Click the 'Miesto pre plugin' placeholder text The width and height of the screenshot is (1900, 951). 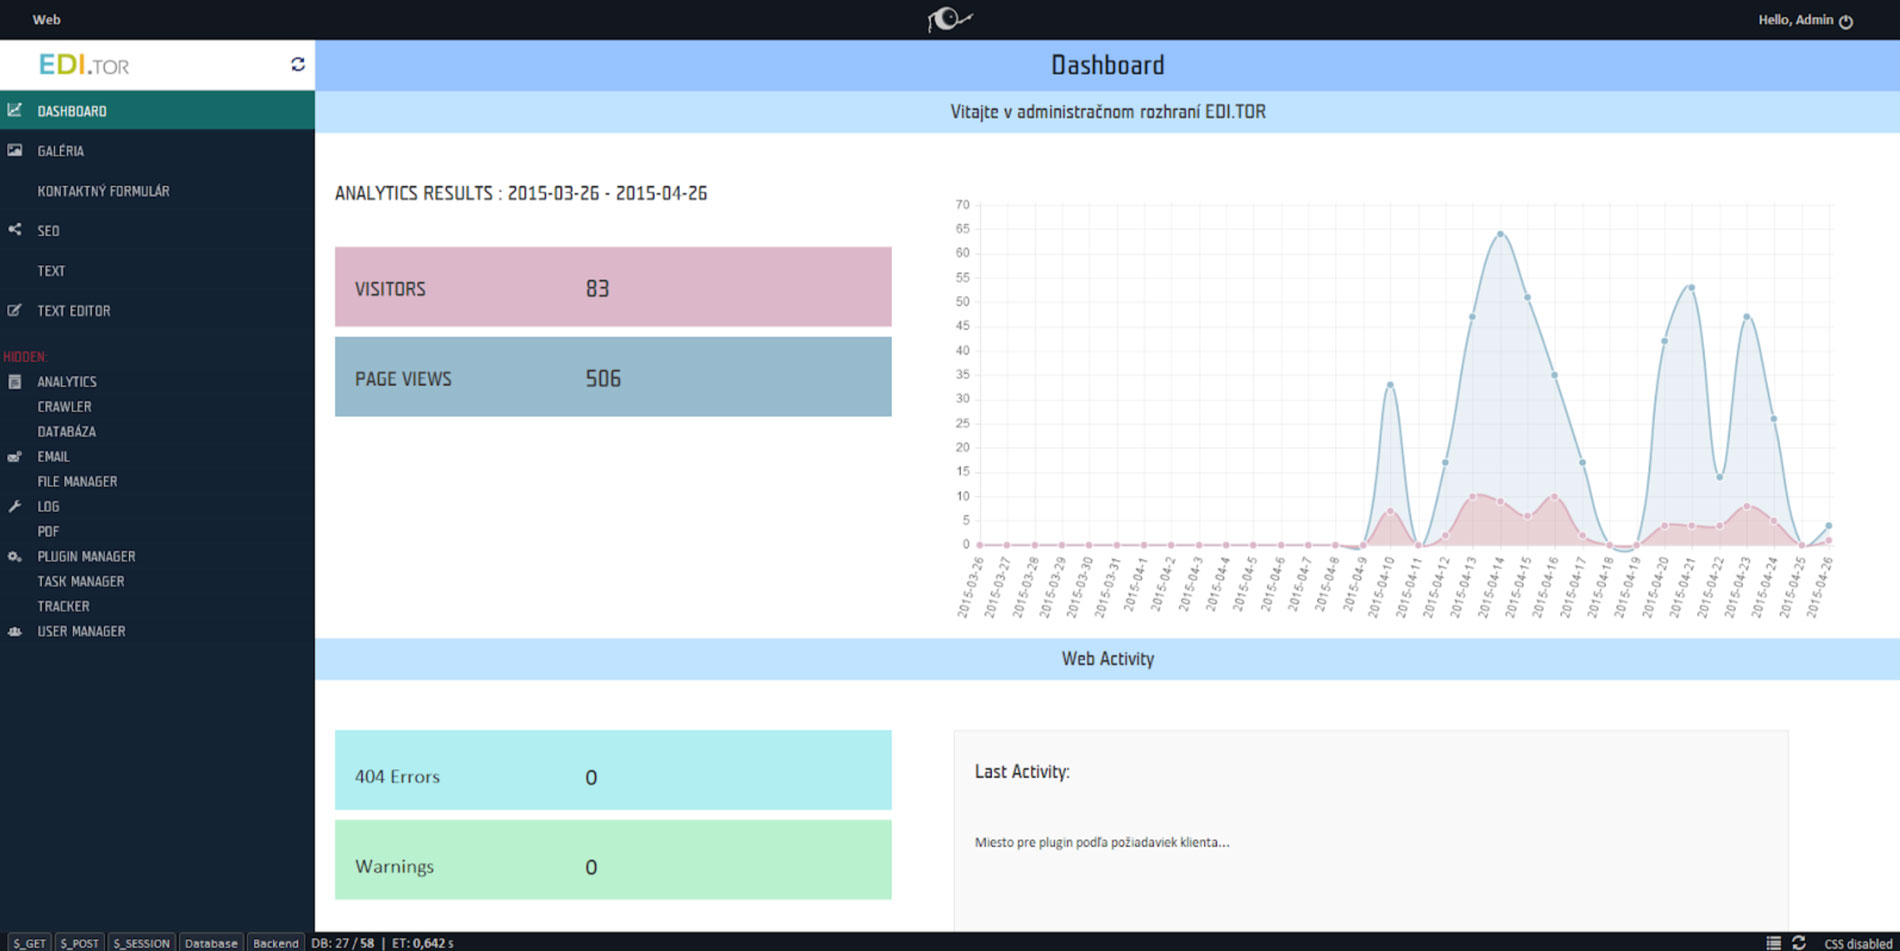tap(1102, 842)
